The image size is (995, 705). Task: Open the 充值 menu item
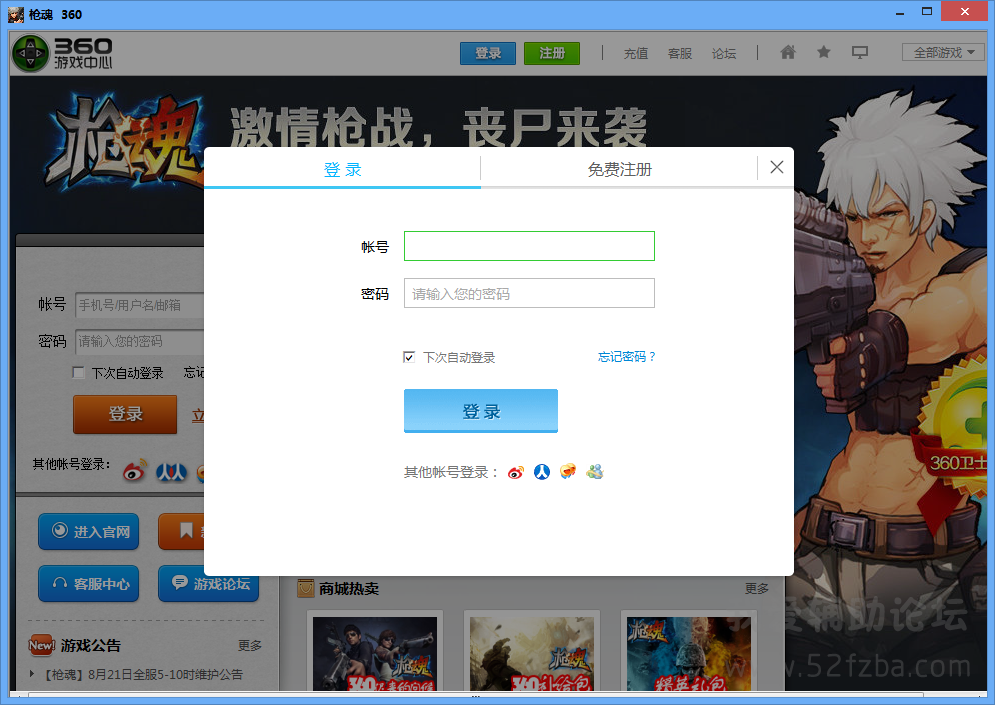click(635, 53)
